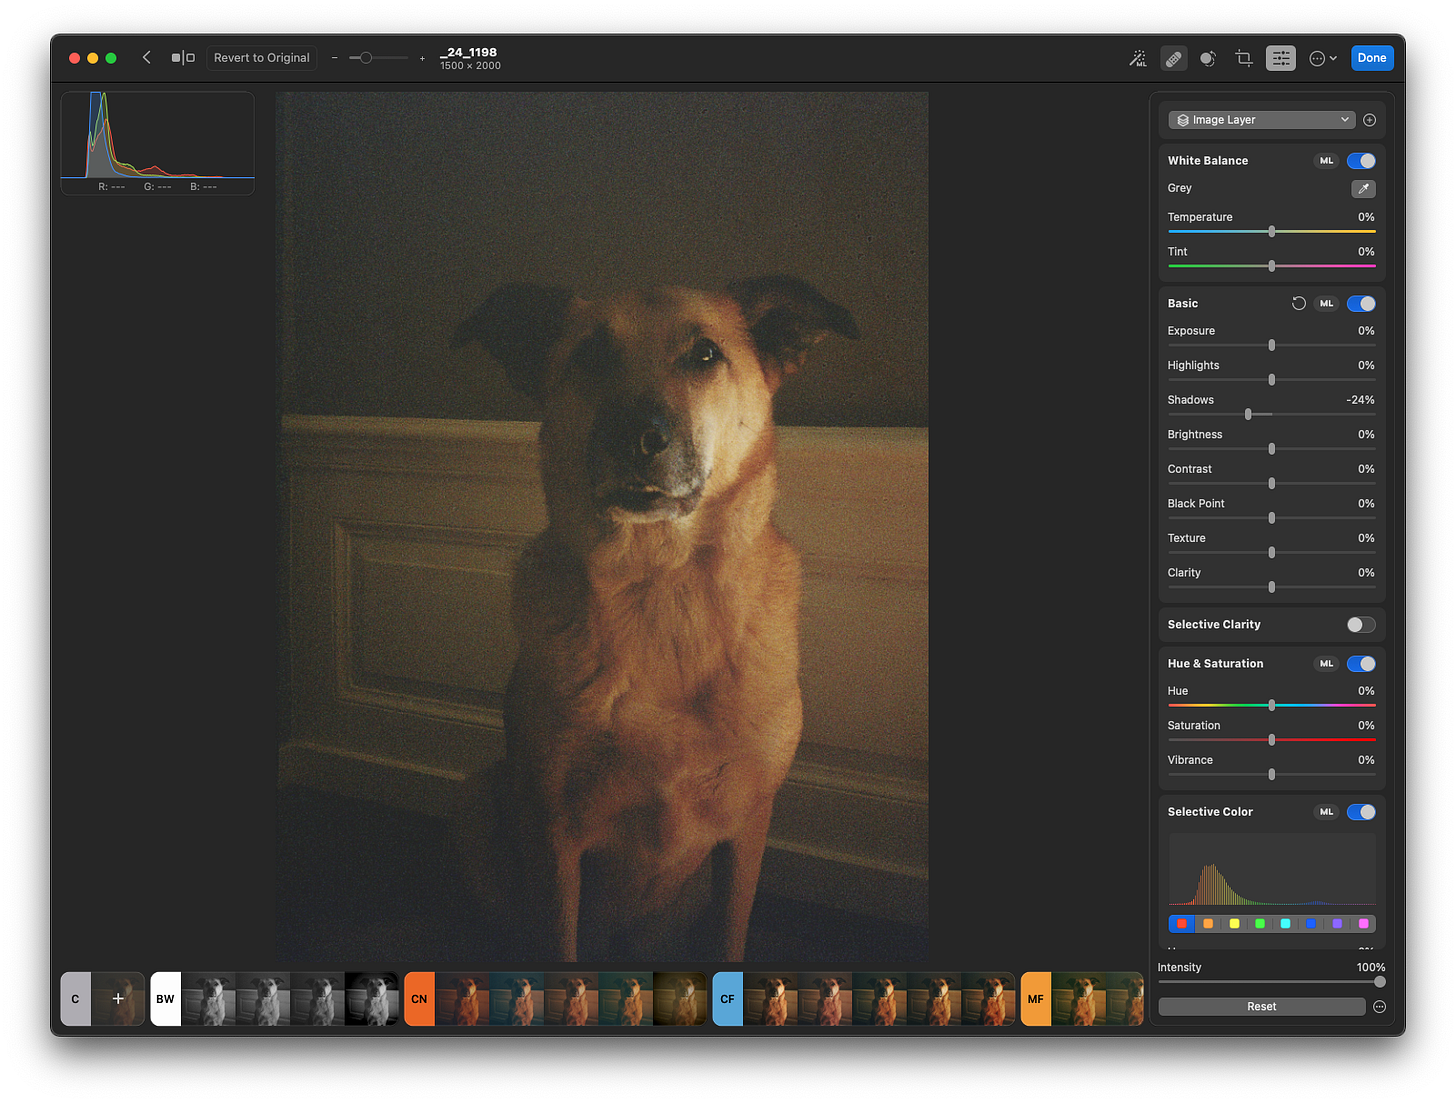Click the Done button

tap(1372, 58)
